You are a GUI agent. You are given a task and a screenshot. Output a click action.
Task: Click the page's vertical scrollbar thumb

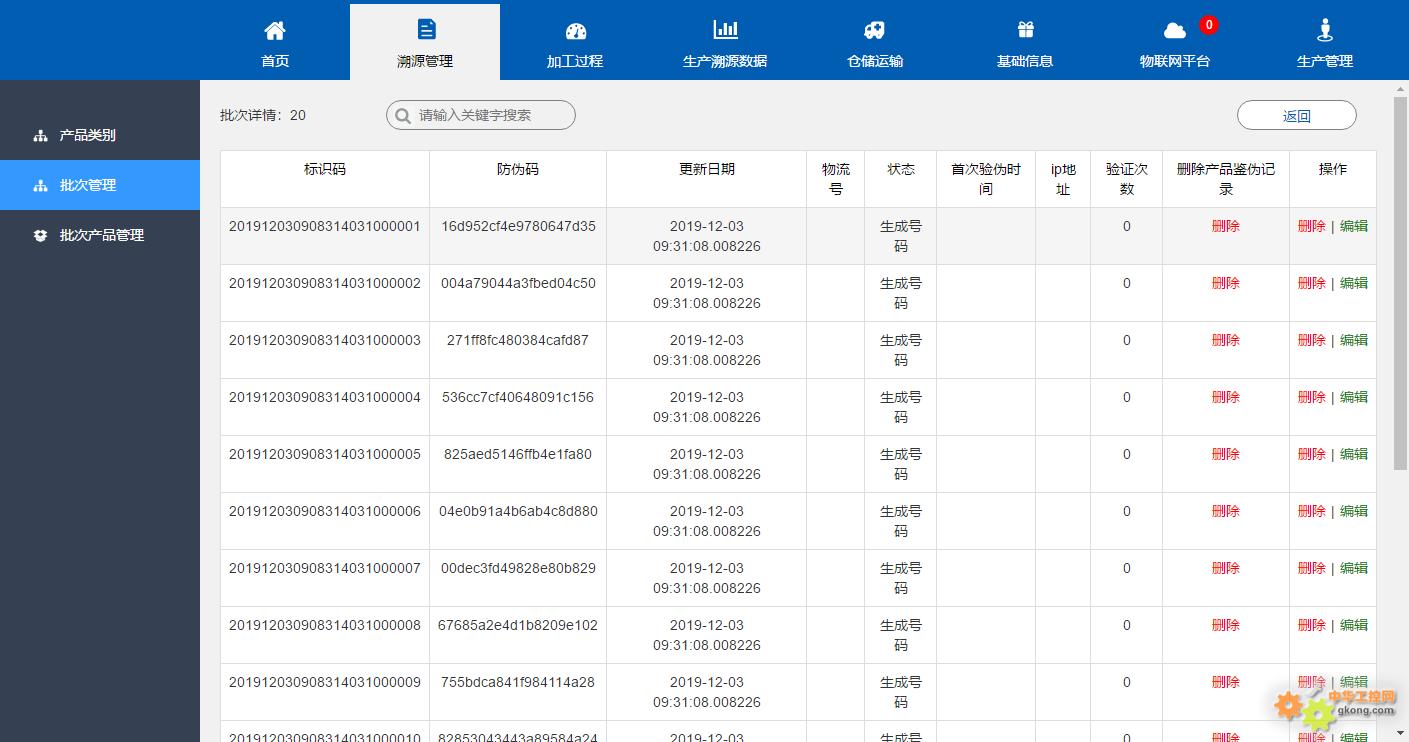click(1400, 283)
